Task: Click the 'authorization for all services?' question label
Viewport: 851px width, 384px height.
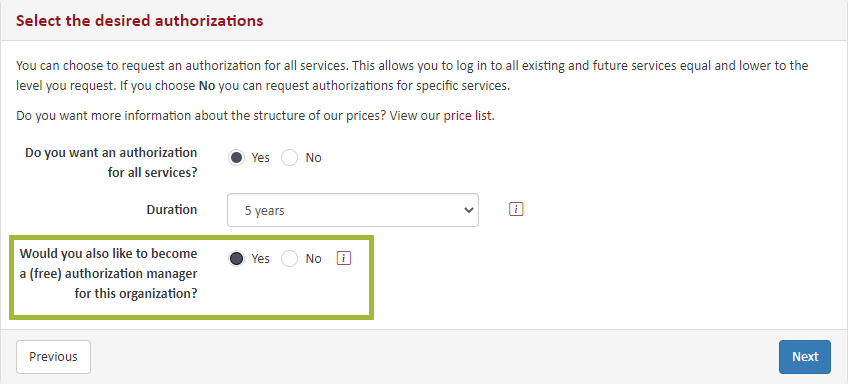Action: tap(111, 163)
